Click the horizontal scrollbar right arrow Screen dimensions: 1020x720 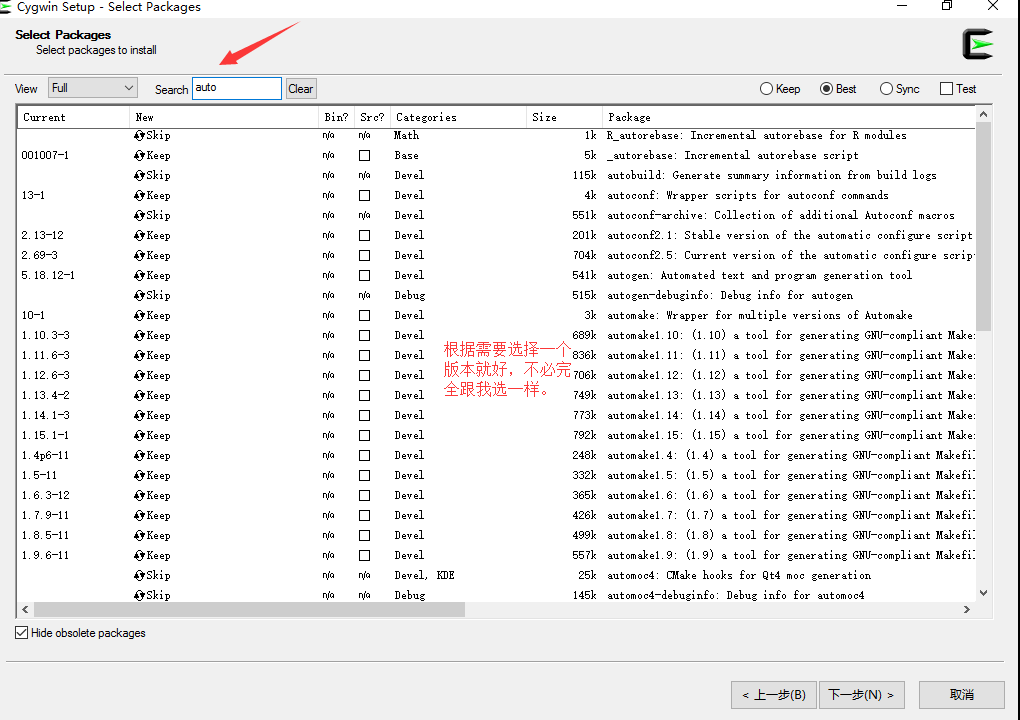pyautogui.click(x=967, y=609)
